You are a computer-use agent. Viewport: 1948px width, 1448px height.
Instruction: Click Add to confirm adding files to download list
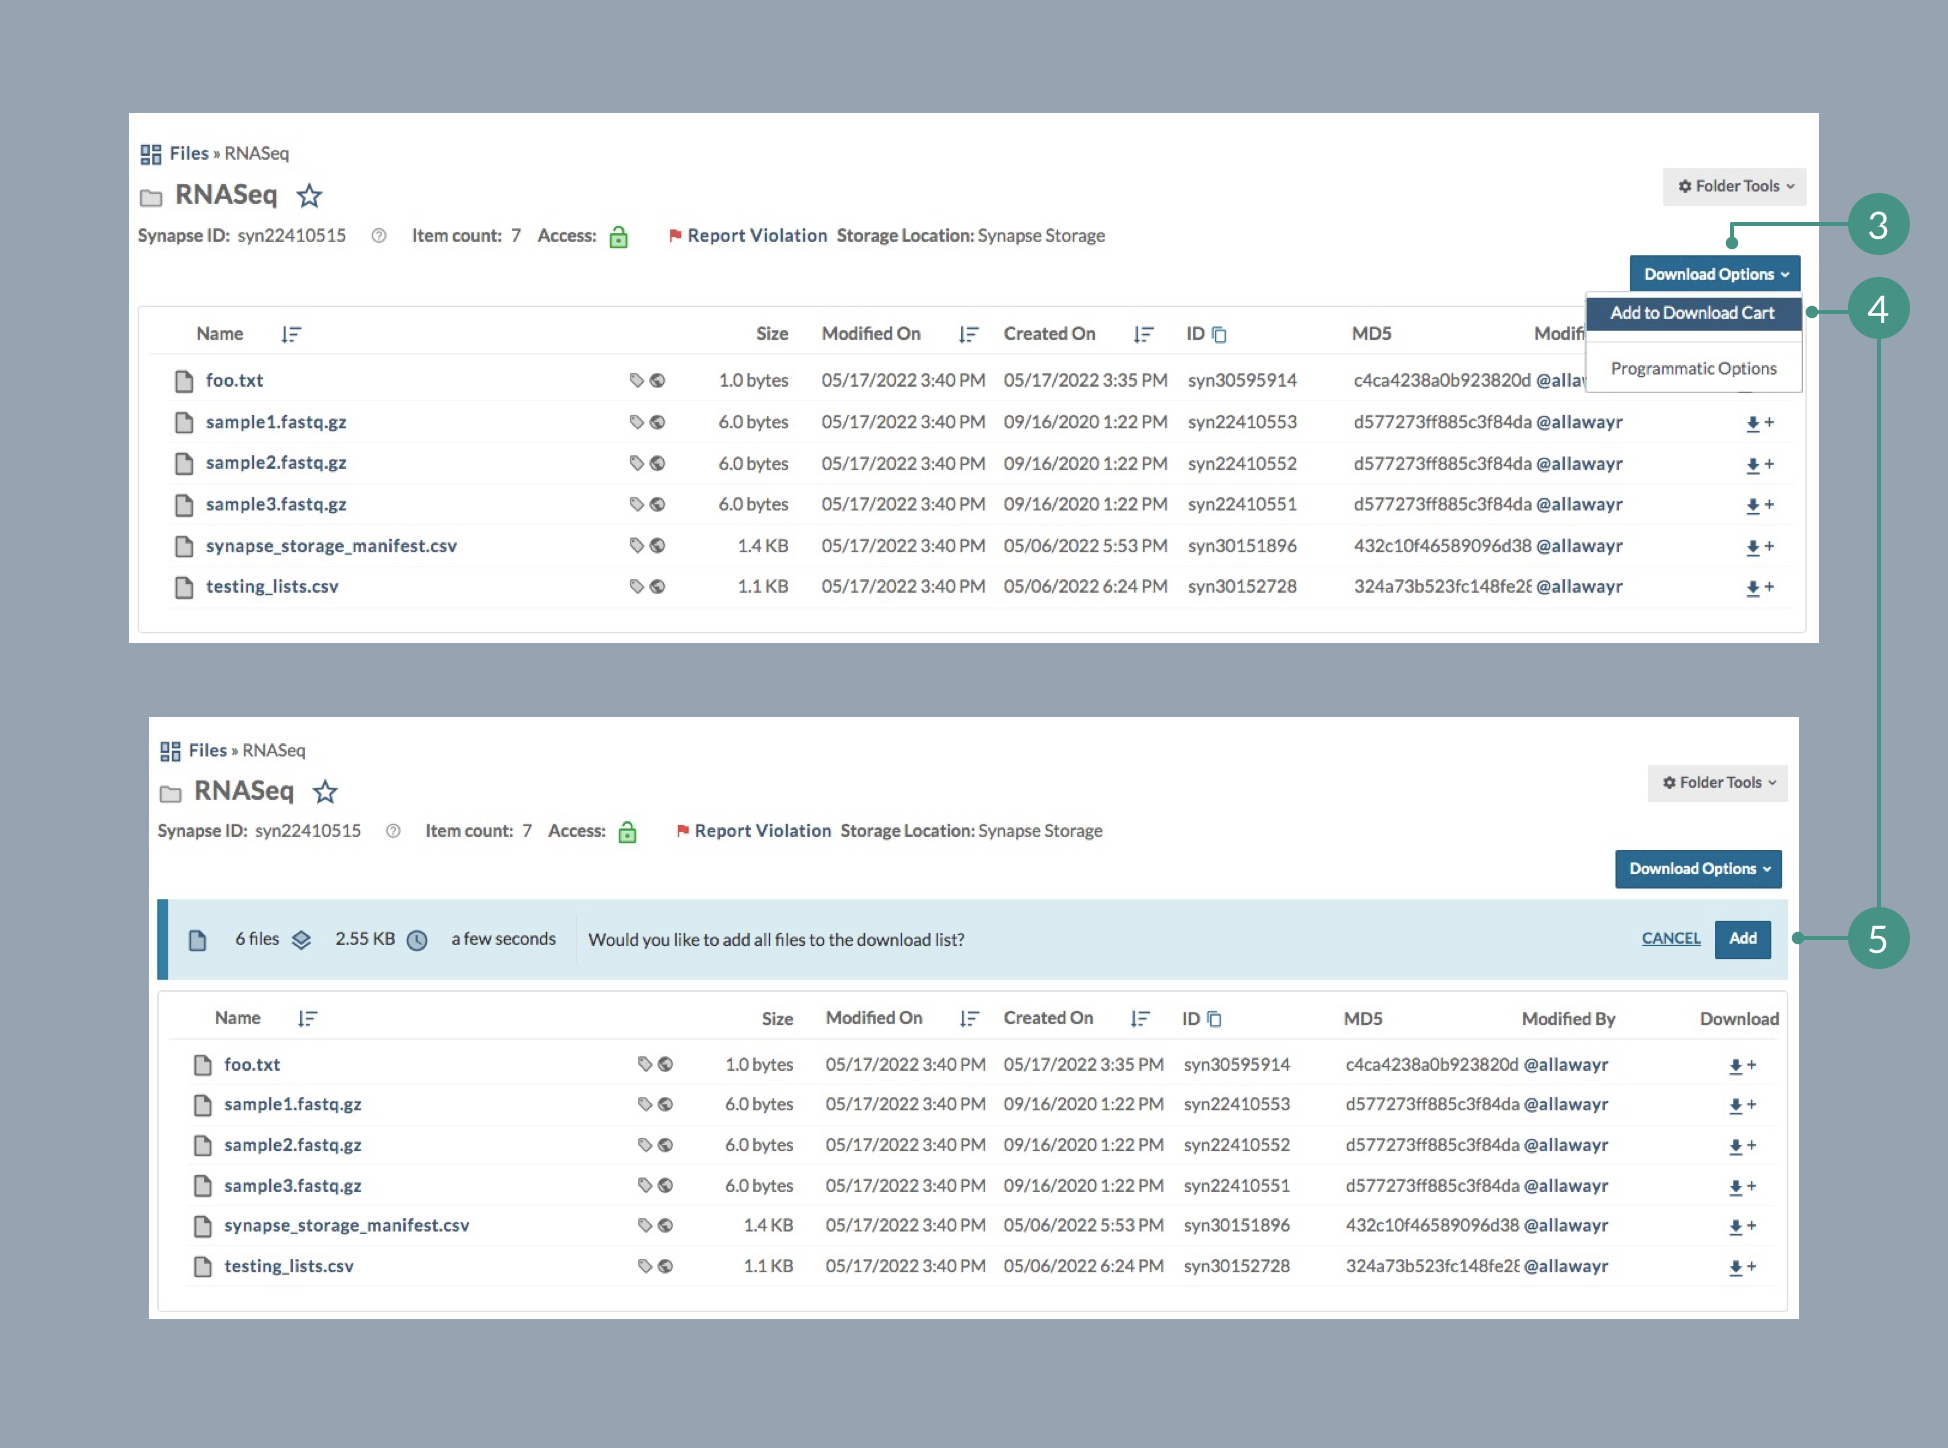tap(1743, 938)
